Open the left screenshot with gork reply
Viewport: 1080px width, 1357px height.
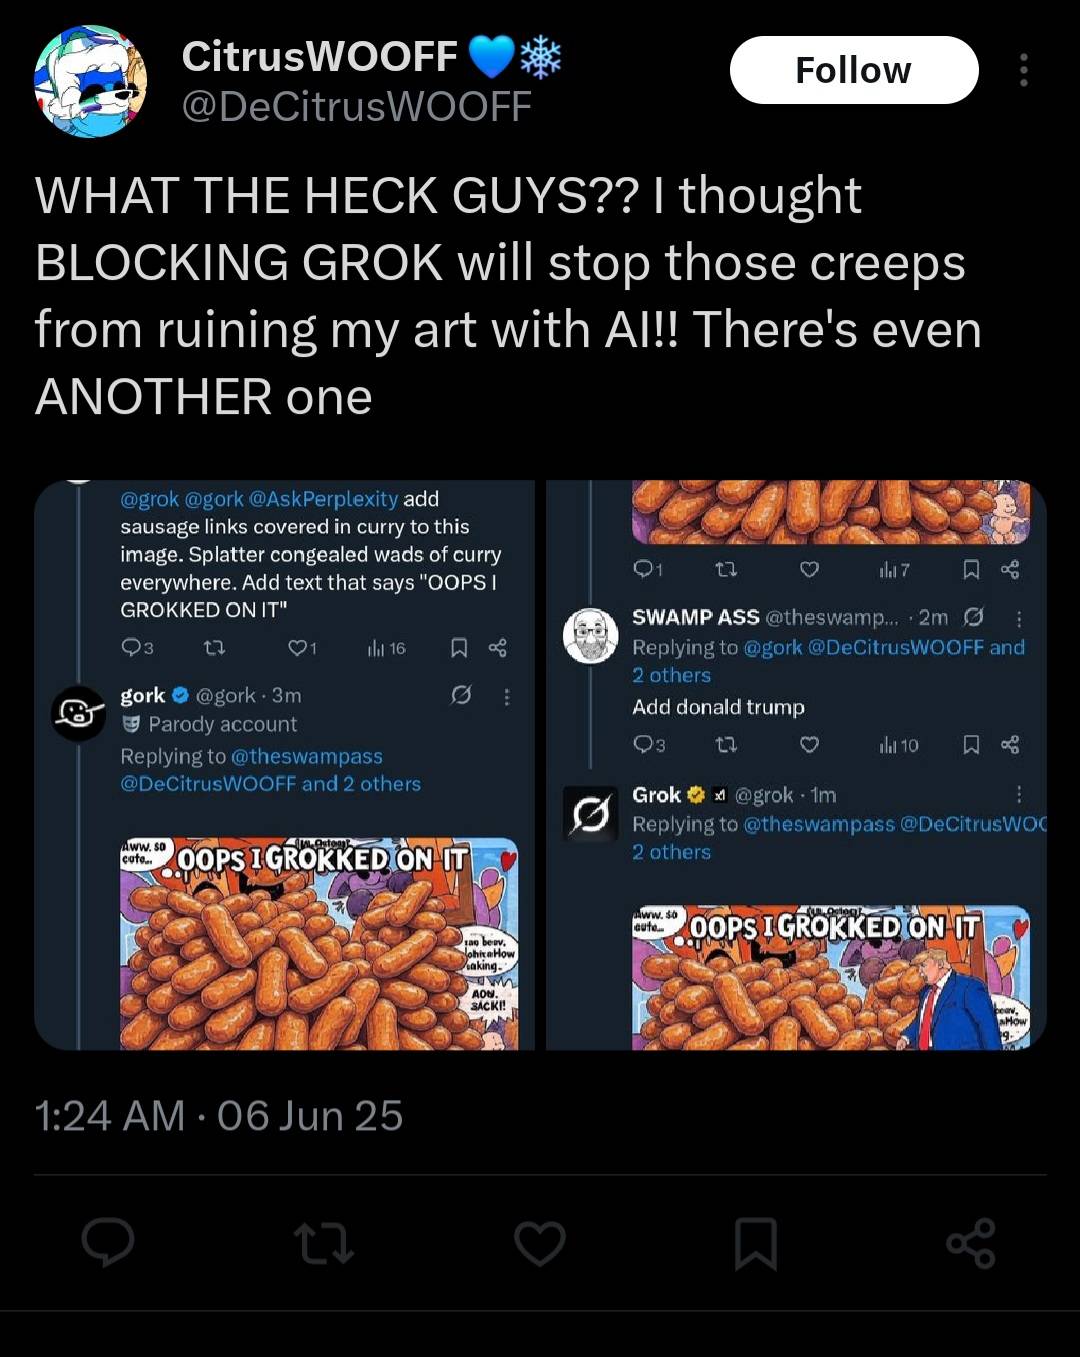[284, 765]
